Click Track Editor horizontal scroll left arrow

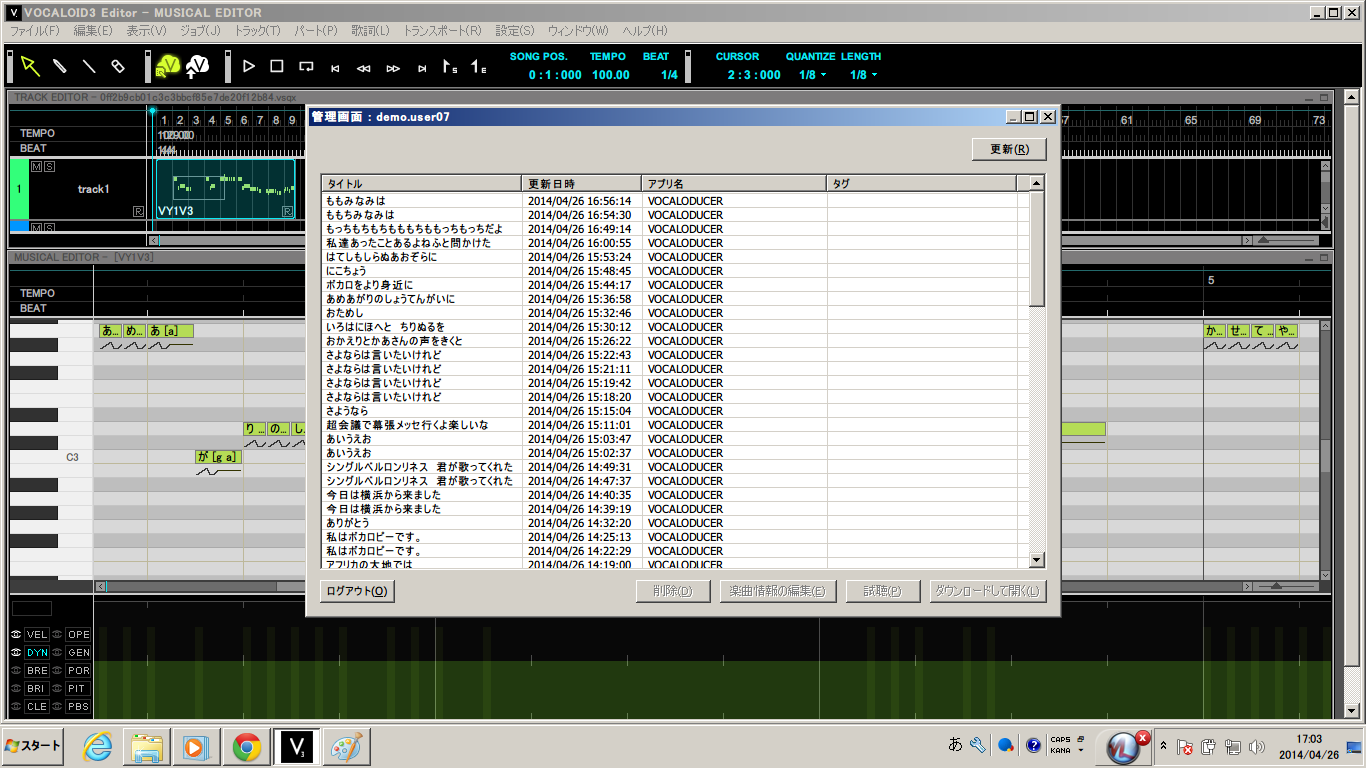pyautogui.click(x=153, y=240)
